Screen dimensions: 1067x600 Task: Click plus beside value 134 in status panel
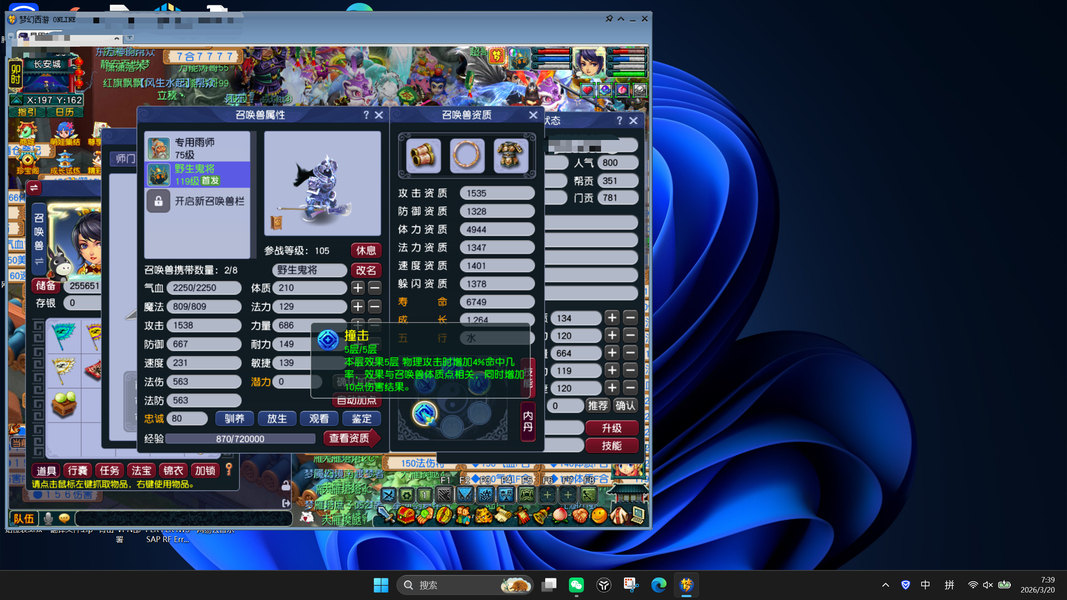612,318
